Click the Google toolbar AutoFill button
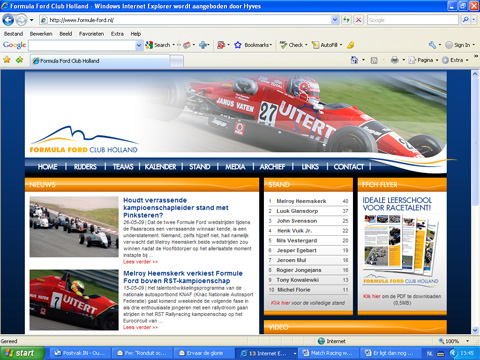 pos(327,45)
